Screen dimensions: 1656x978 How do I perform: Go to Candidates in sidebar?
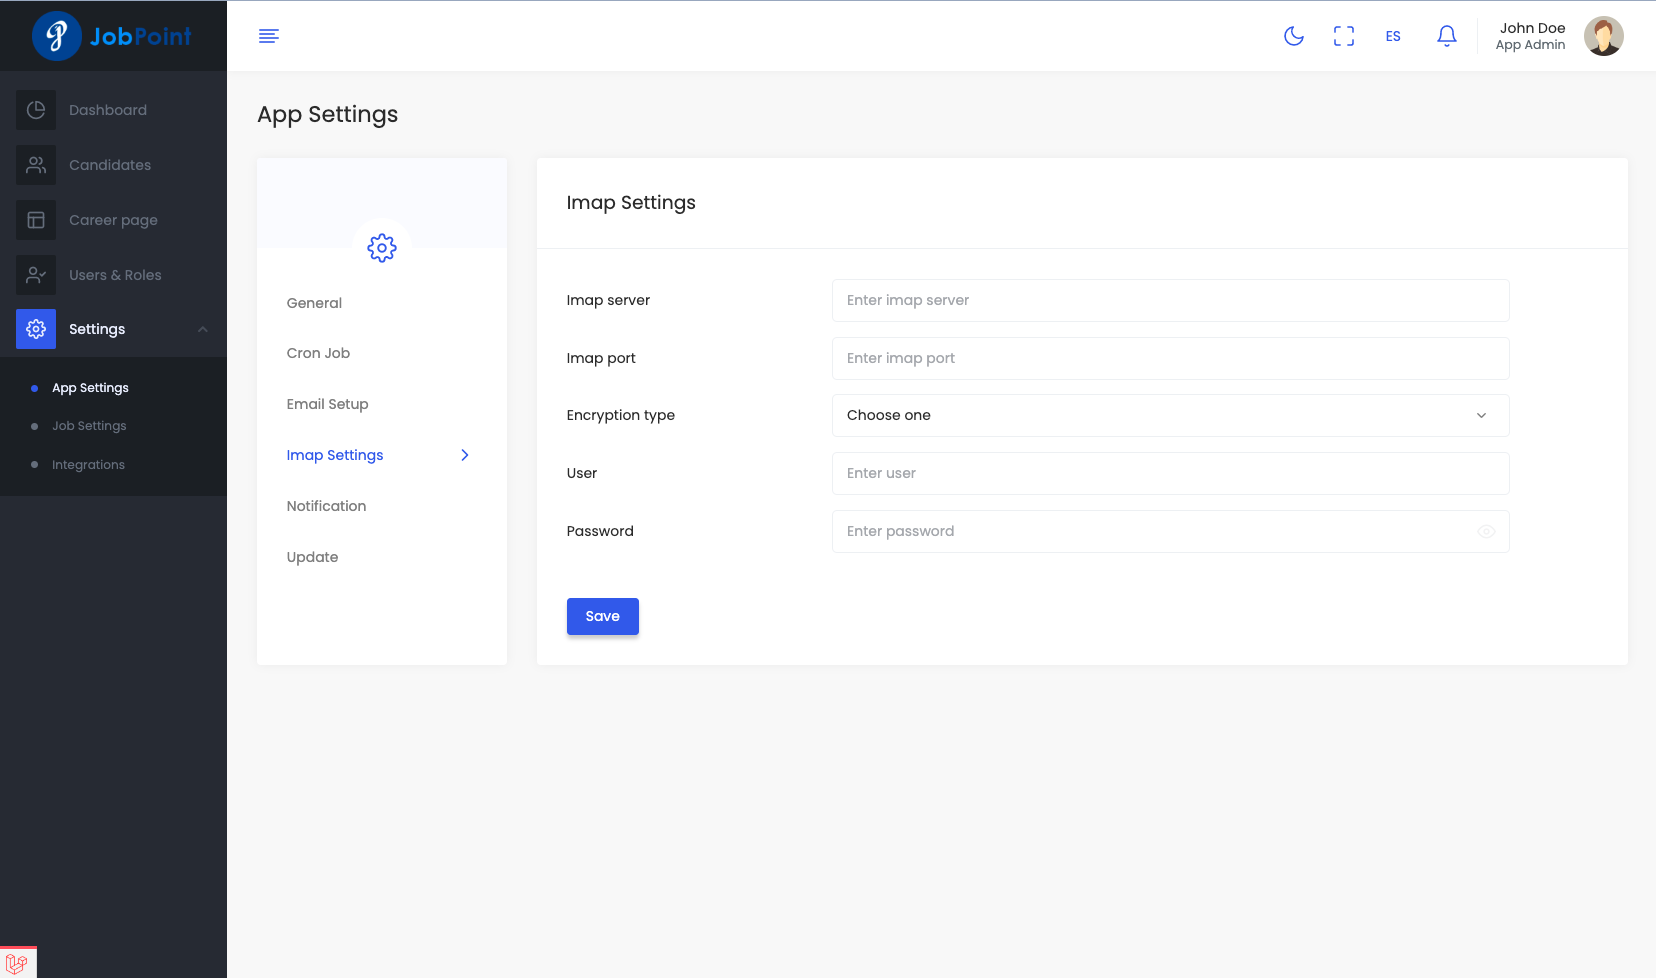[x=109, y=165]
